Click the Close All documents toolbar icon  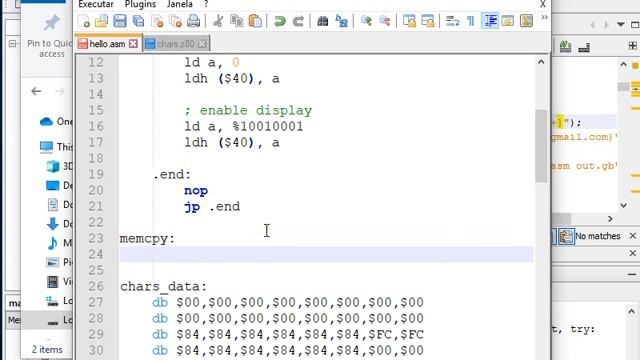click(176, 21)
